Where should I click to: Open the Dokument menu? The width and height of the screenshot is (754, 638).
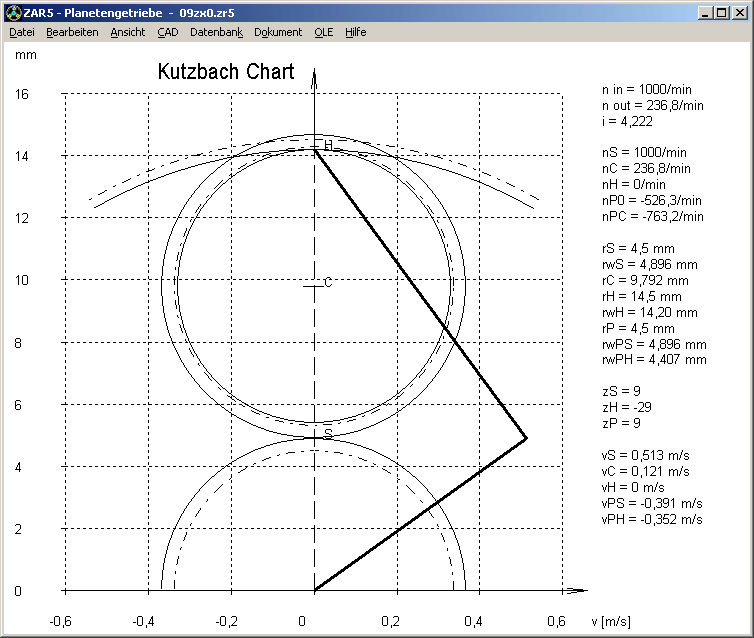click(x=277, y=32)
